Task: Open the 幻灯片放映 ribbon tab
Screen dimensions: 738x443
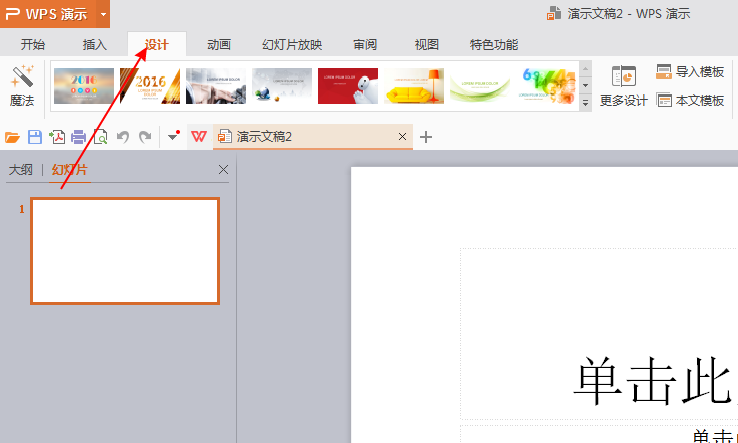Action: (x=292, y=45)
